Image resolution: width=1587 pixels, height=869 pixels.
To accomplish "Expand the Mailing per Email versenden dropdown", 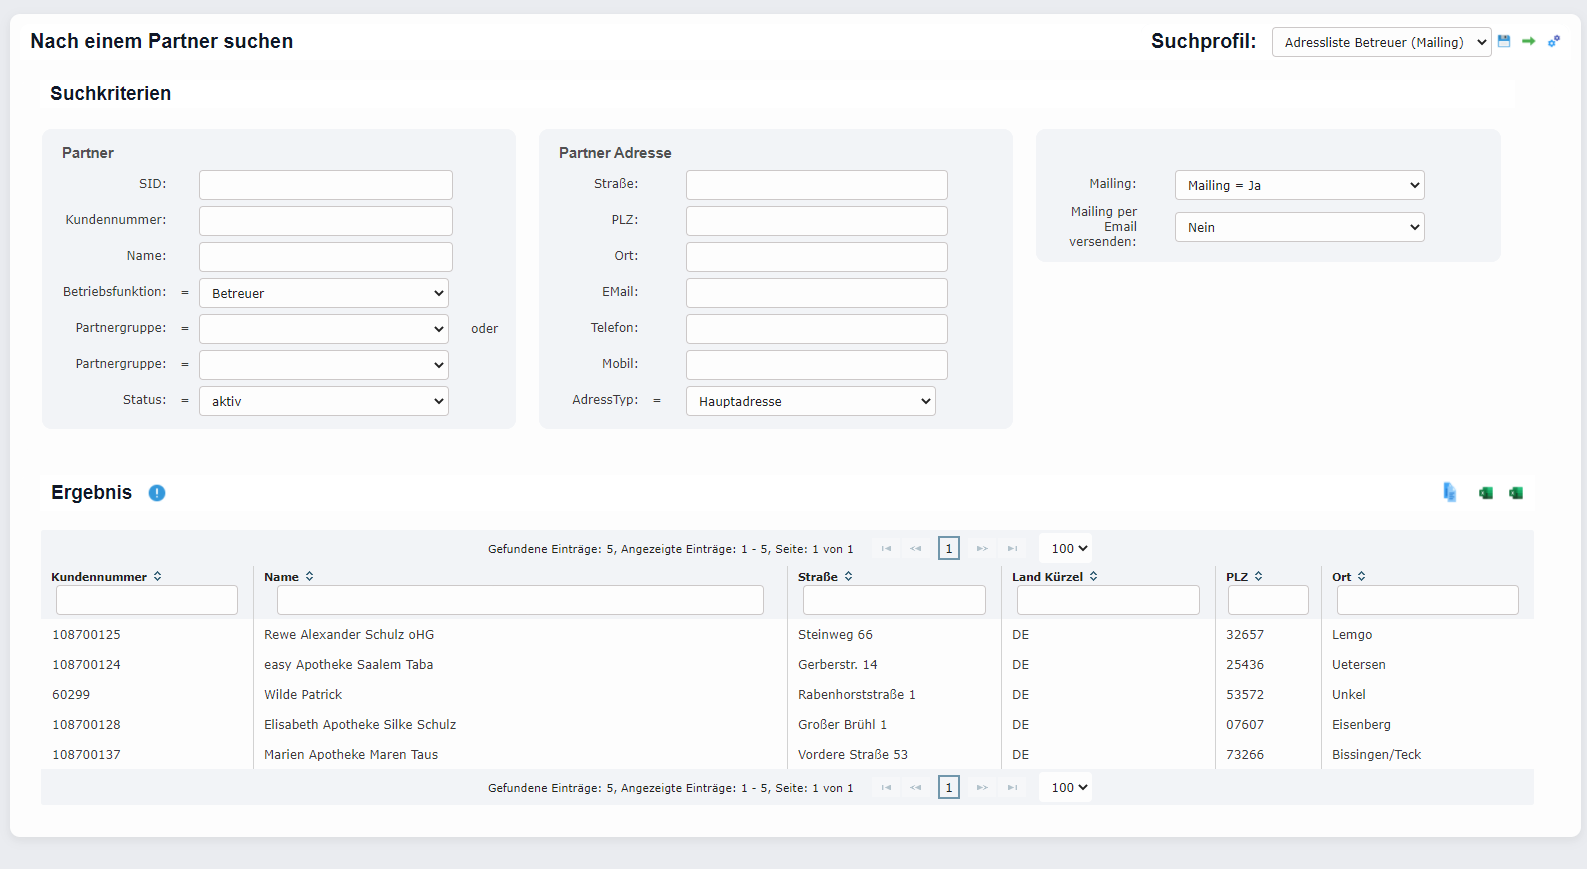I will click(x=1299, y=227).
